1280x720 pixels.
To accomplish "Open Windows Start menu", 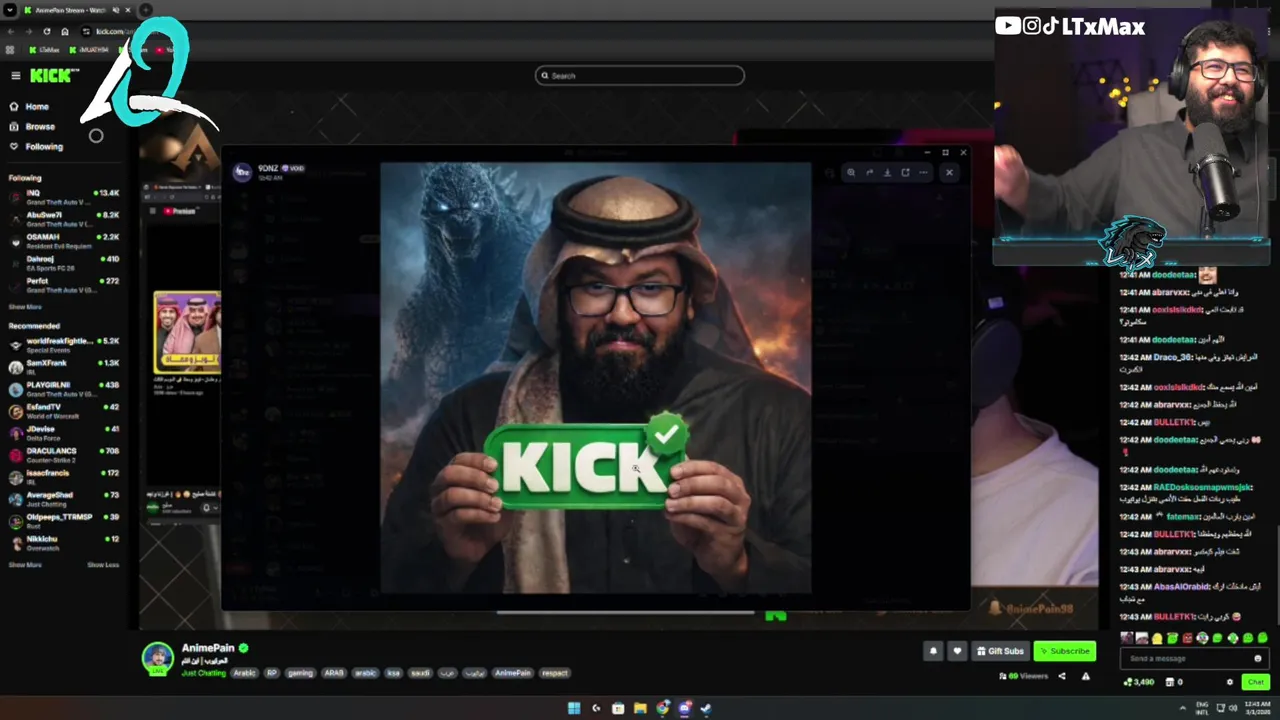I will [x=574, y=708].
